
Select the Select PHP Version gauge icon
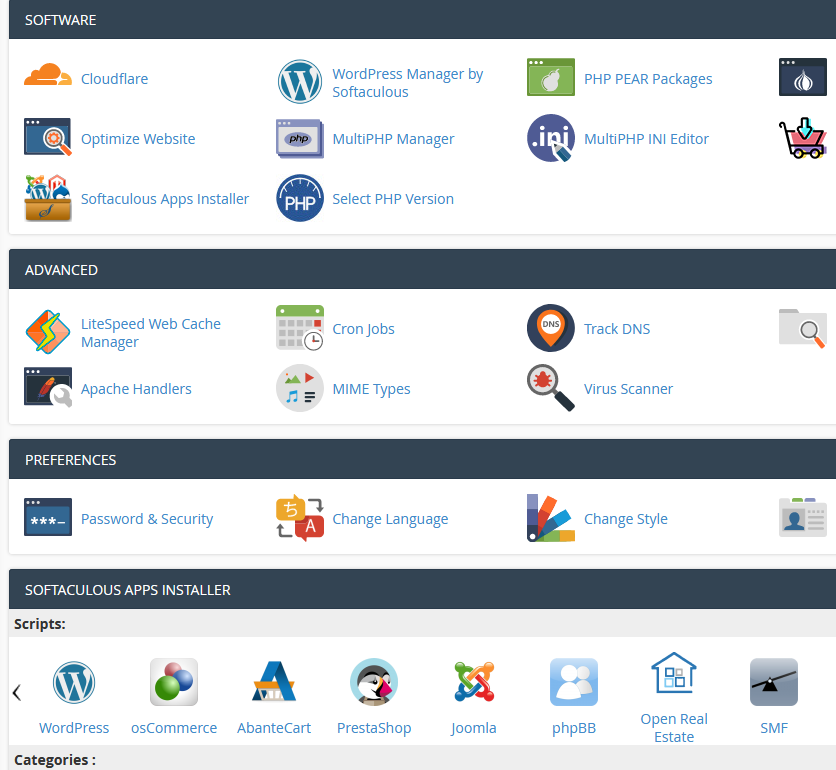[x=300, y=198]
